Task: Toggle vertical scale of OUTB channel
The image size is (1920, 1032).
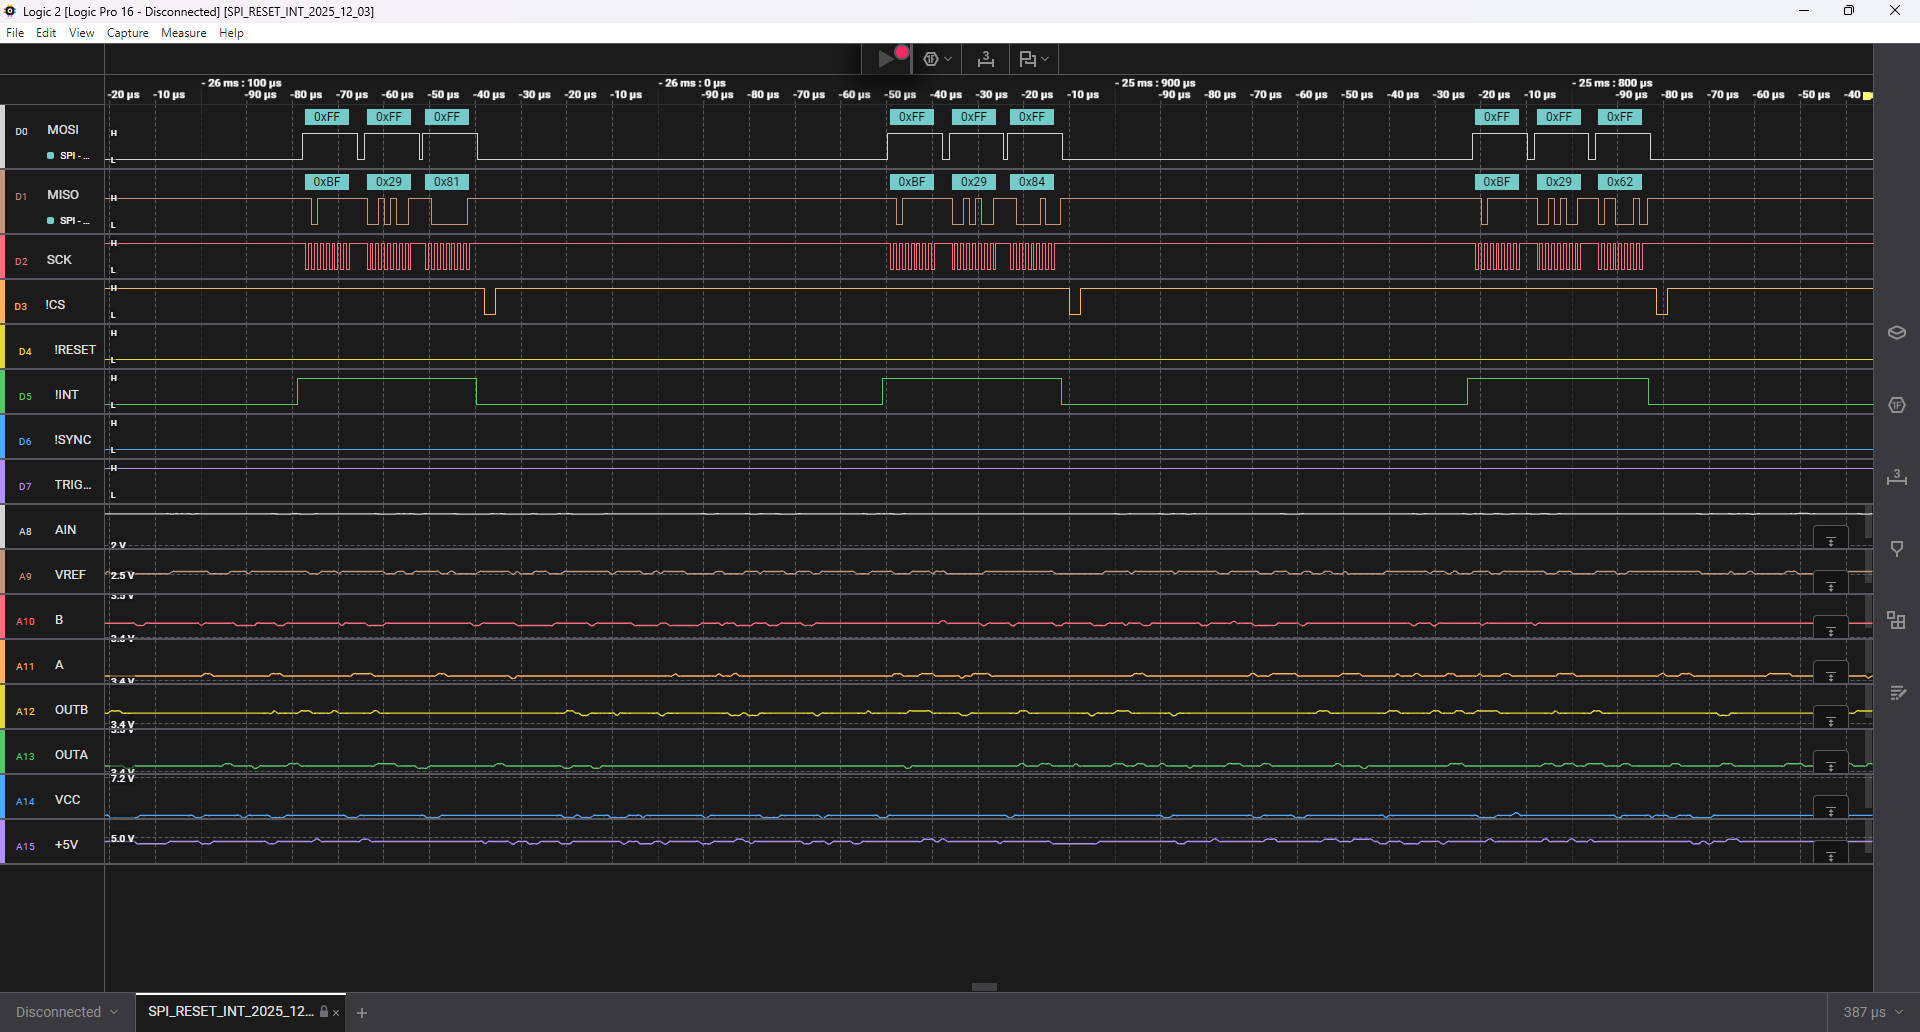Action: 1831,719
